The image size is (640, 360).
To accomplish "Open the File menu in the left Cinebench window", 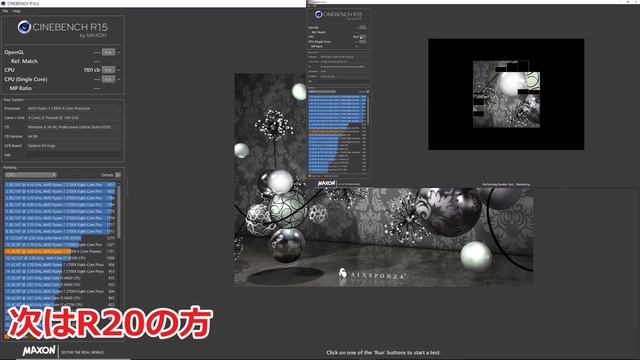I will click(x=5, y=11).
